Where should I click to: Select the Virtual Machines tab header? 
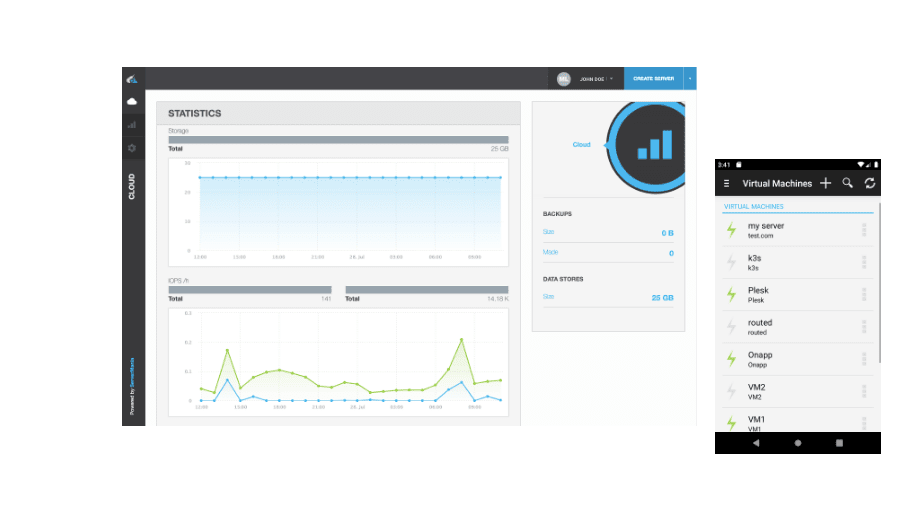click(754, 207)
